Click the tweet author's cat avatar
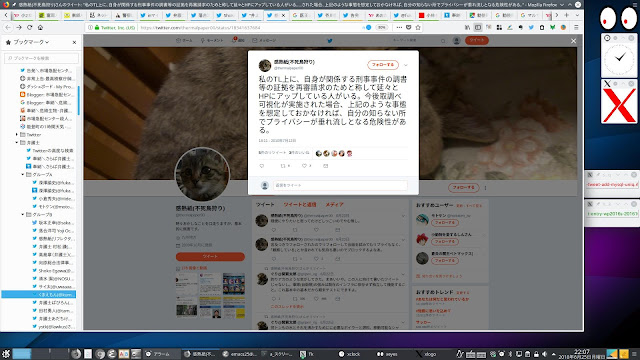The width and height of the screenshot is (640, 360). [265, 65]
